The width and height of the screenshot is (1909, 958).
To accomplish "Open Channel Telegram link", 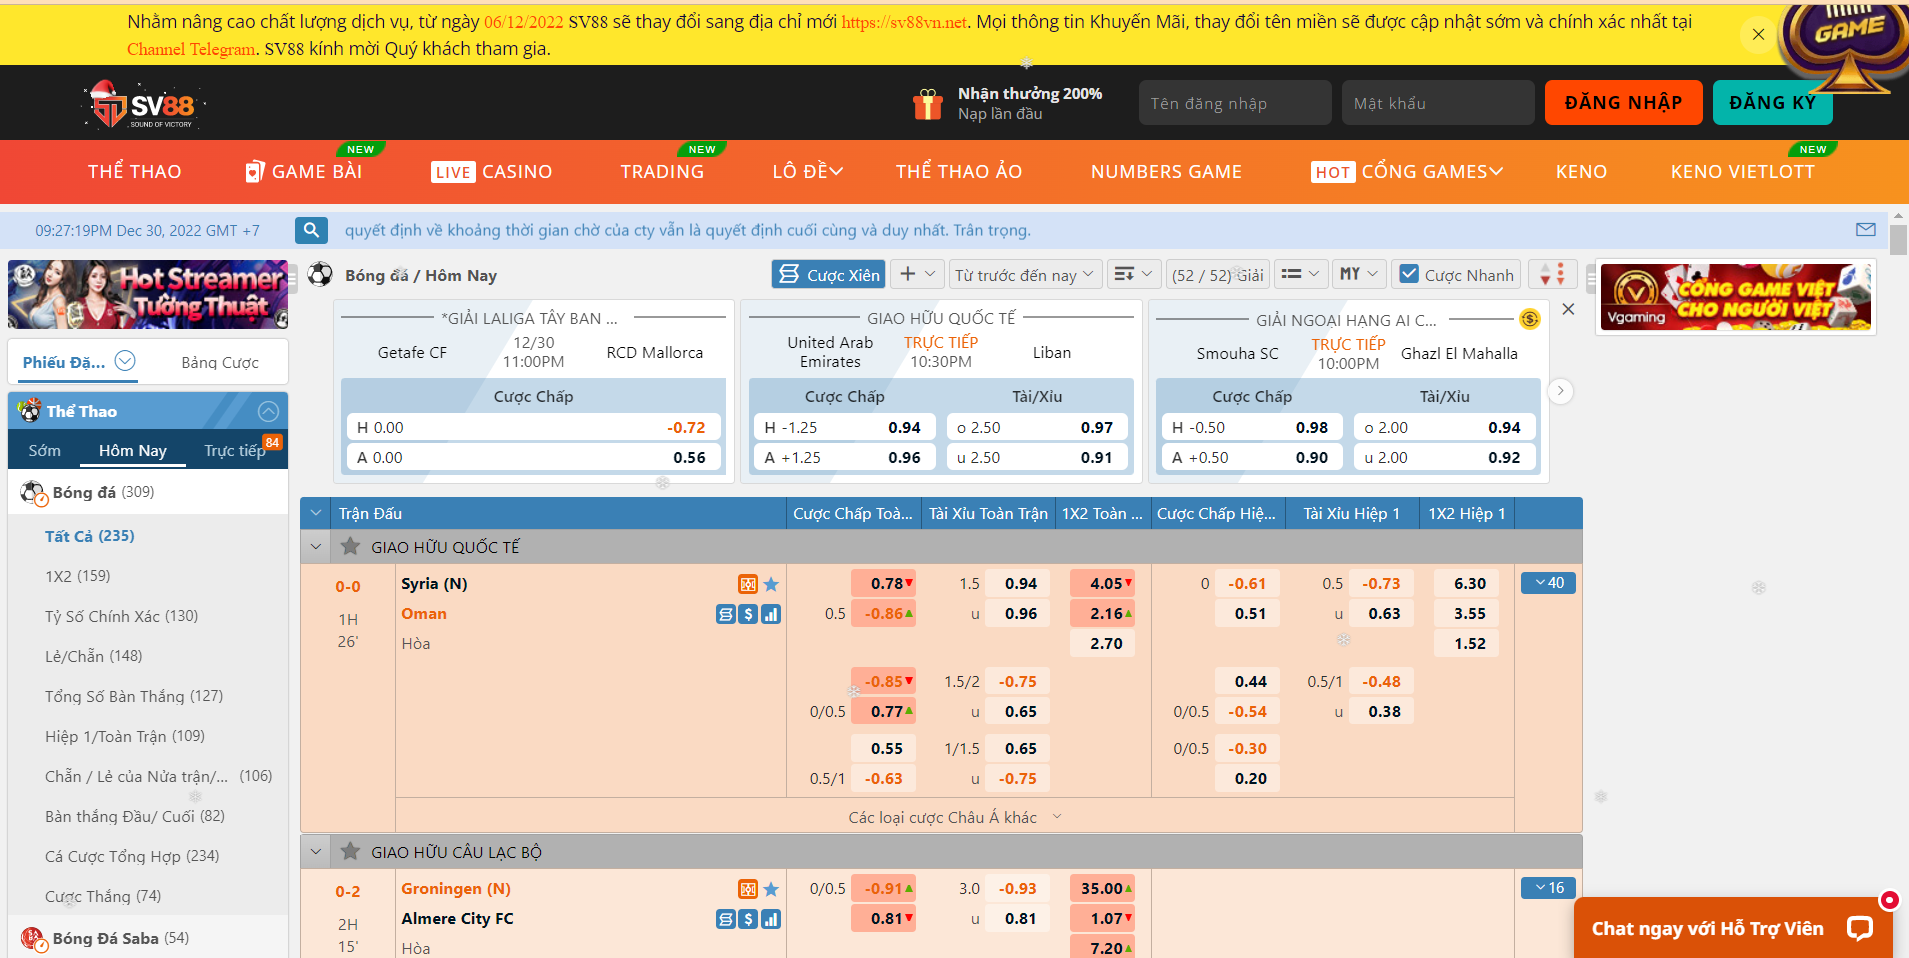I will [x=191, y=49].
